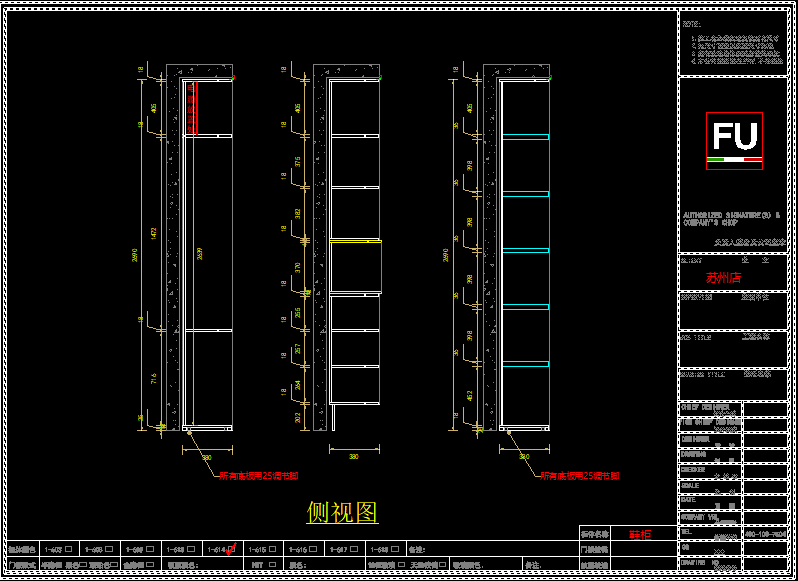The height and width of the screenshot is (581, 798).
Task: Select right view's 所有底板用25调节脚 annotation
Action: (579, 476)
